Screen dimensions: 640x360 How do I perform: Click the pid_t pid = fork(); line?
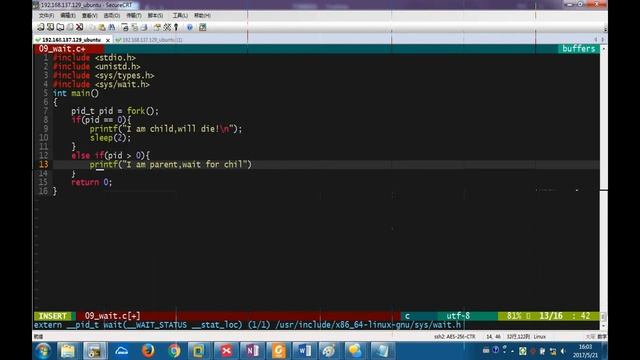115,111
